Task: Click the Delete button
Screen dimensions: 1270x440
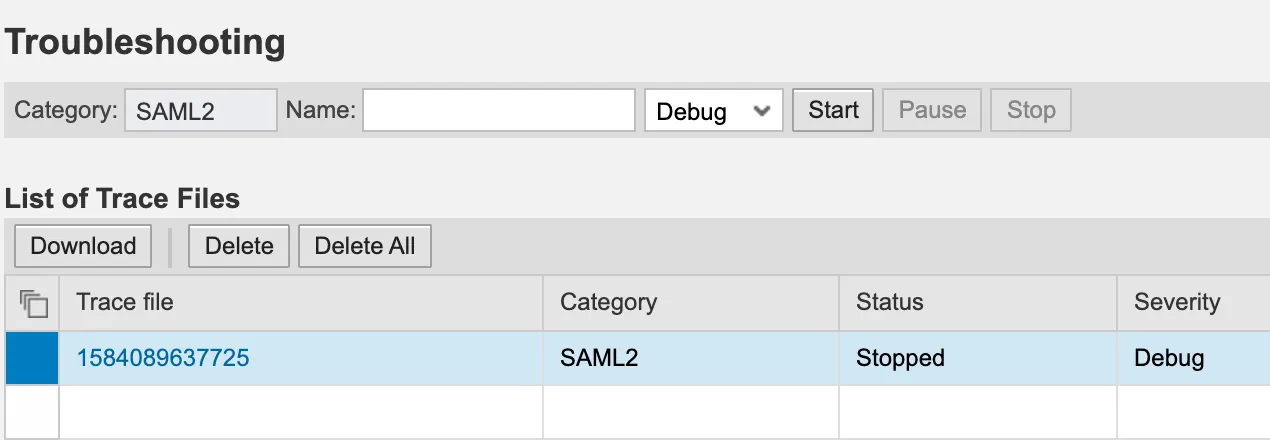Action: (239, 246)
